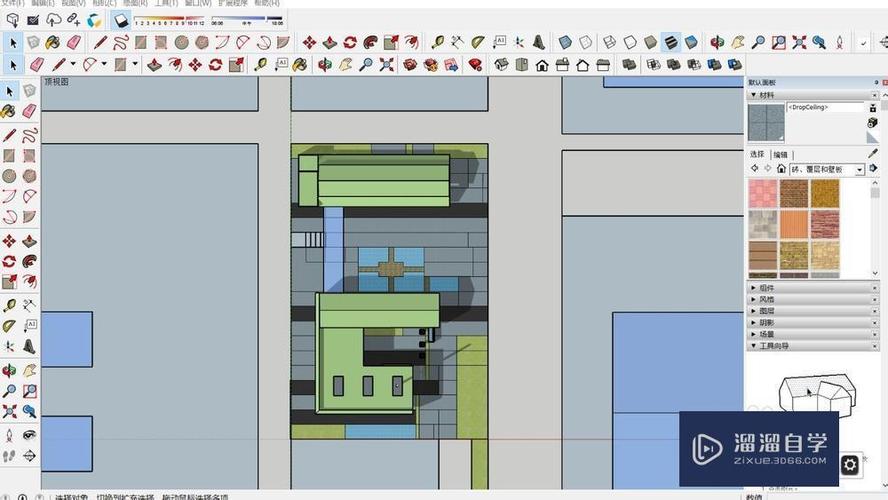Click the 顶视图 scene tab

point(56,82)
